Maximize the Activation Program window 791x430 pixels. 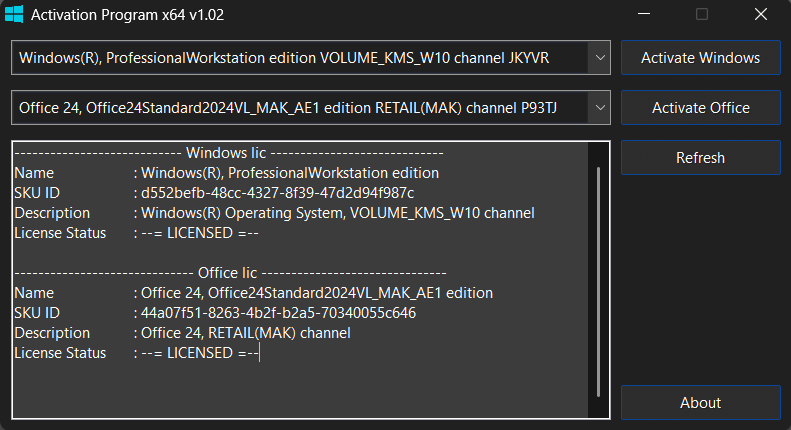pos(702,15)
